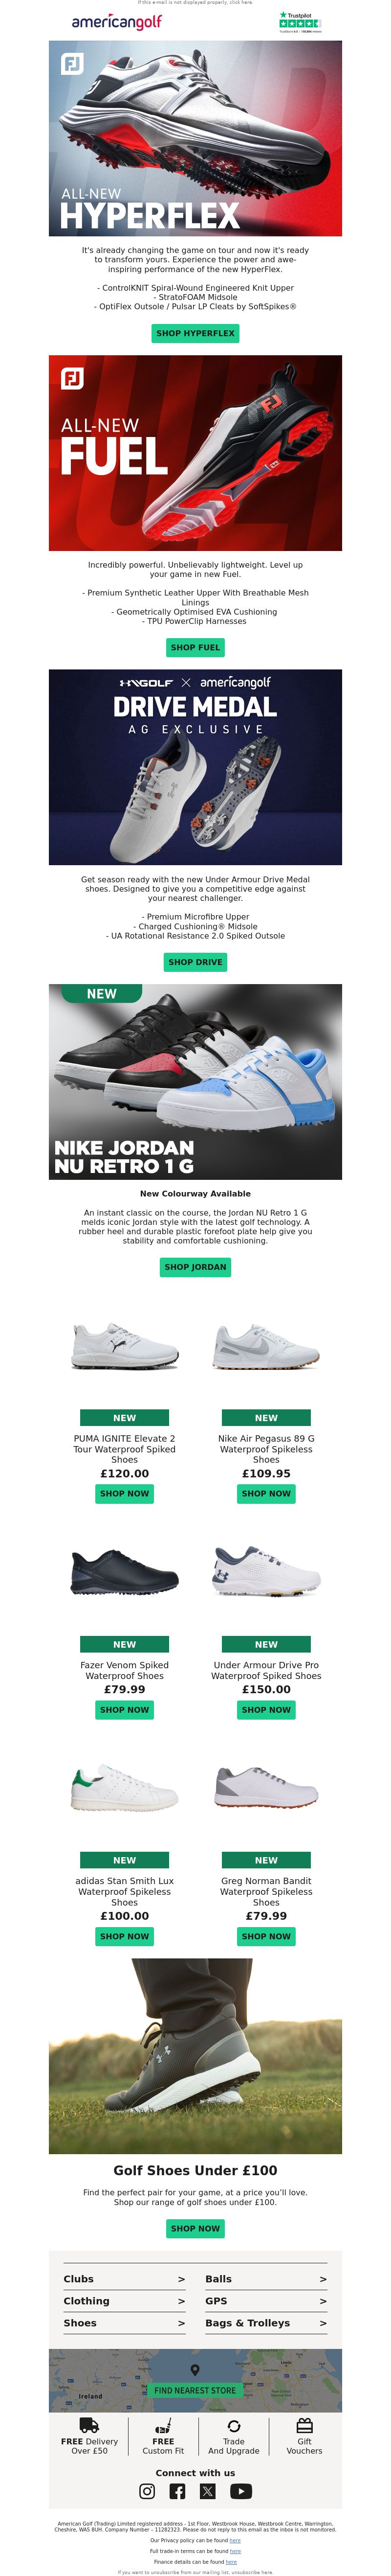Click FIND NEAREST STORE on the map
Image resolution: width=391 pixels, height=2576 pixels.
pos(196,2391)
